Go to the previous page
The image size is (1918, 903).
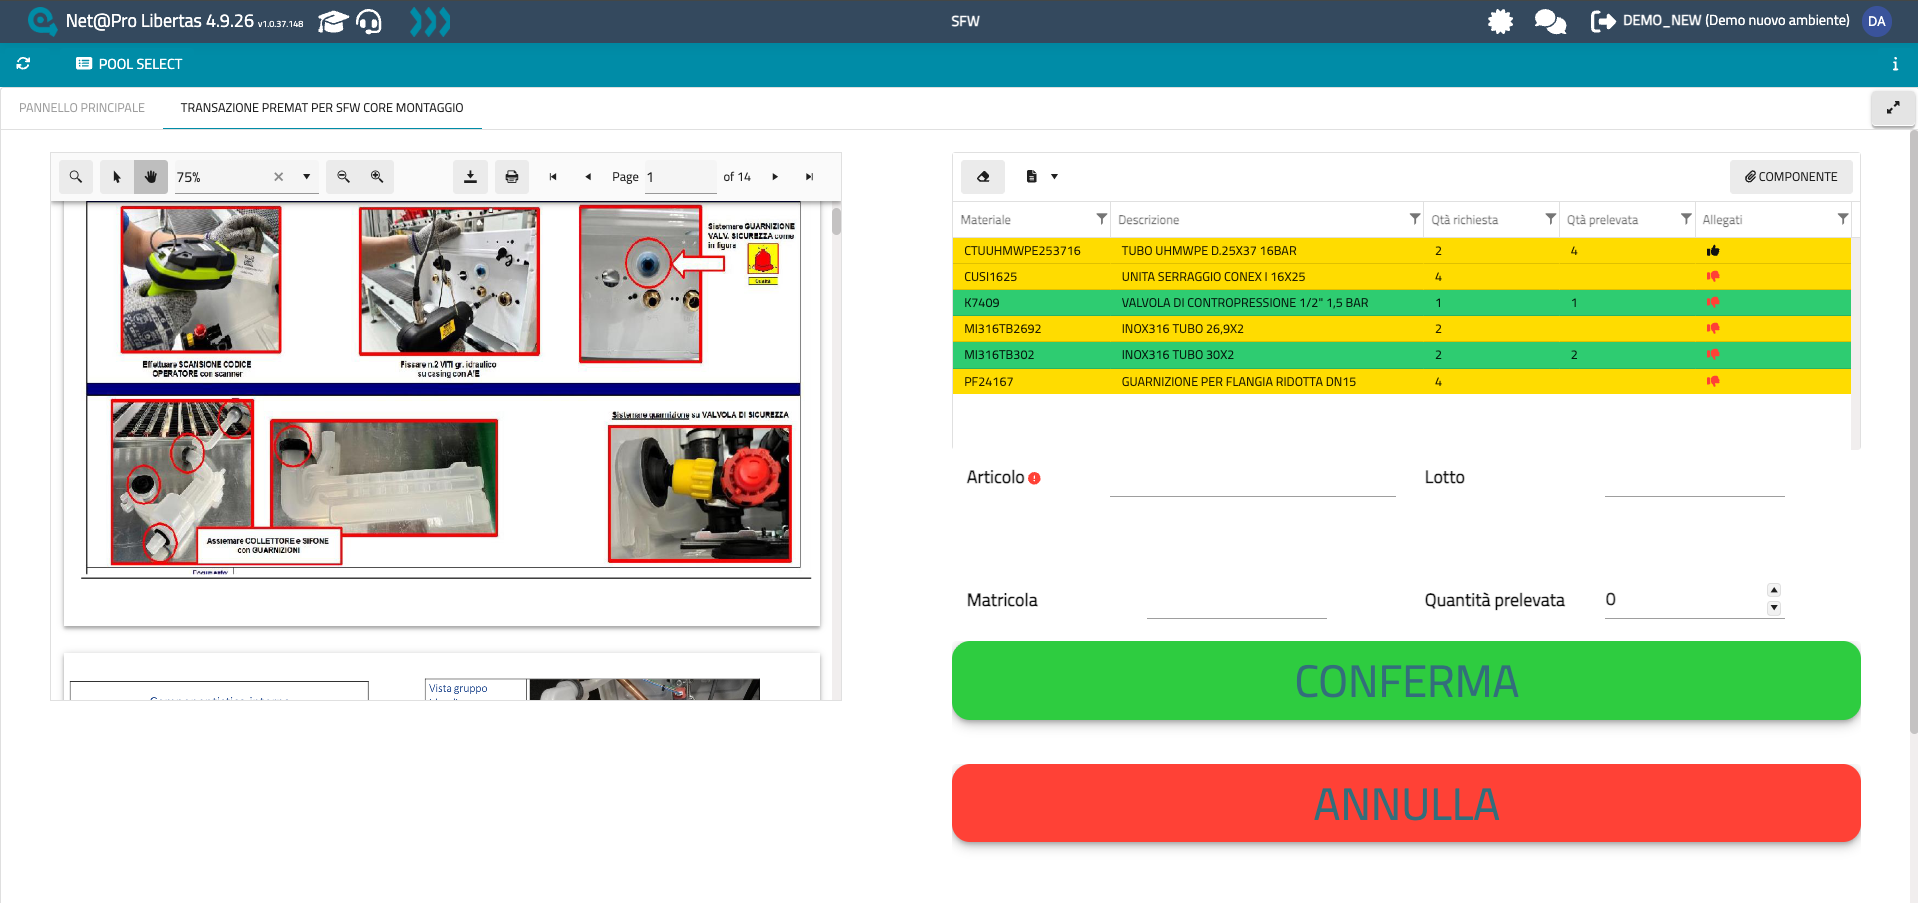point(588,177)
